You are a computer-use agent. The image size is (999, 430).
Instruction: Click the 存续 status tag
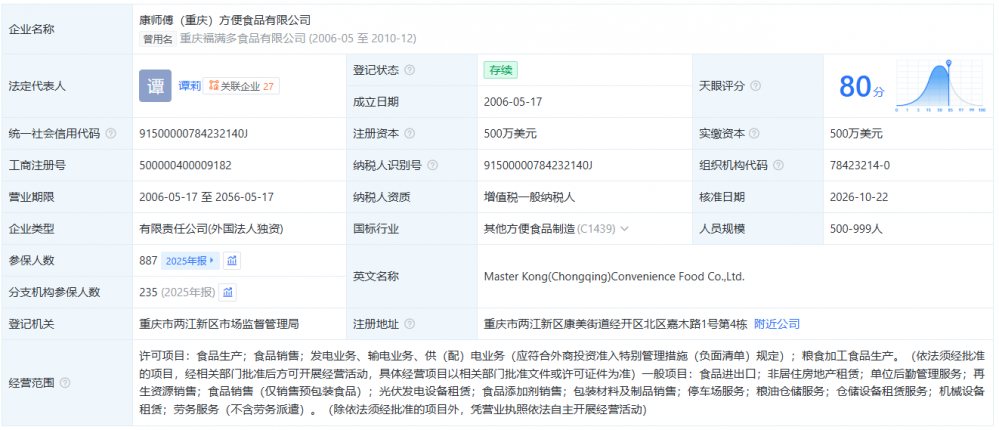[500, 70]
